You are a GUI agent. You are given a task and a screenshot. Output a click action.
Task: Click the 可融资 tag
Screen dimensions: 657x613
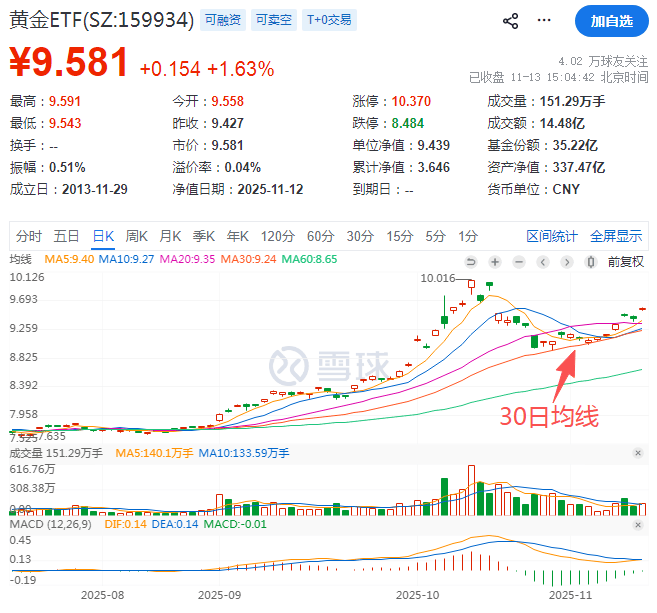tap(223, 20)
